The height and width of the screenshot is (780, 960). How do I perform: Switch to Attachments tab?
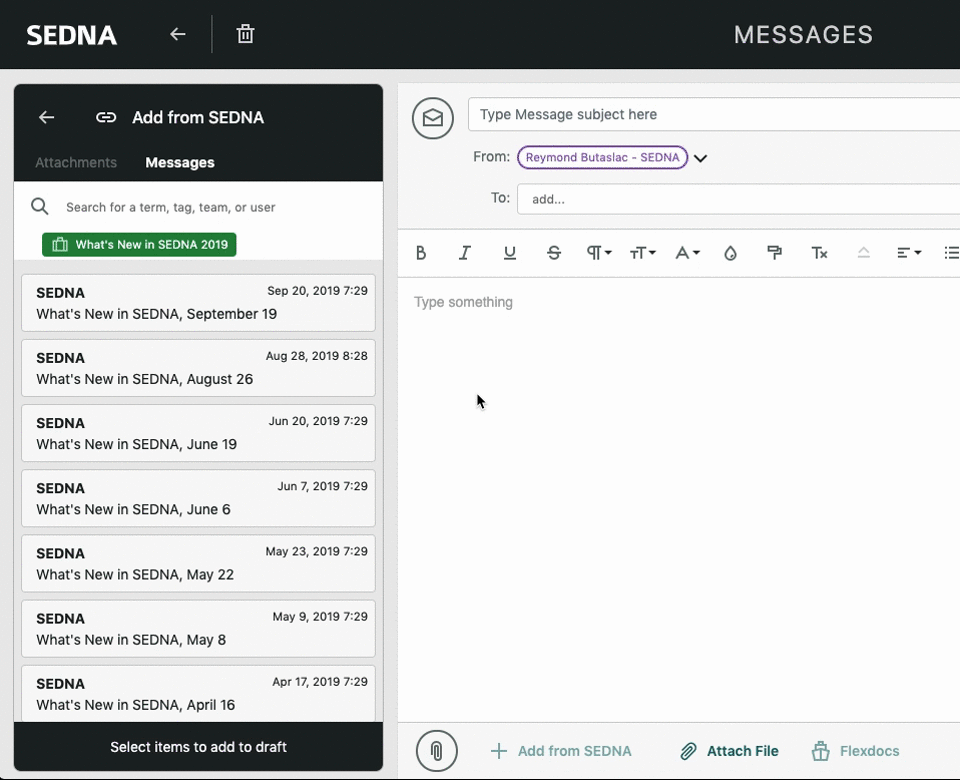pos(76,162)
